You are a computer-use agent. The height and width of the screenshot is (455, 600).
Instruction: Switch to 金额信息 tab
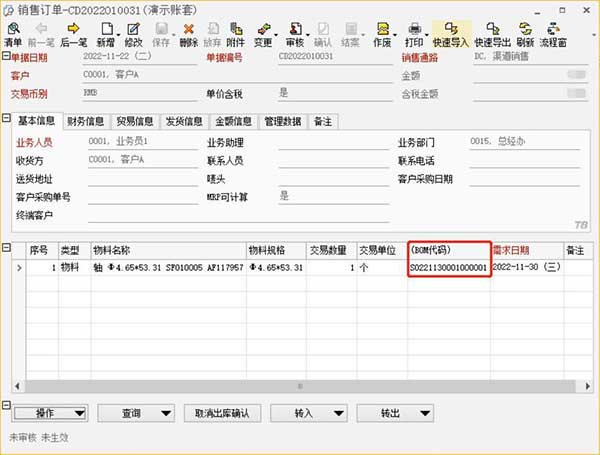pyautogui.click(x=233, y=122)
